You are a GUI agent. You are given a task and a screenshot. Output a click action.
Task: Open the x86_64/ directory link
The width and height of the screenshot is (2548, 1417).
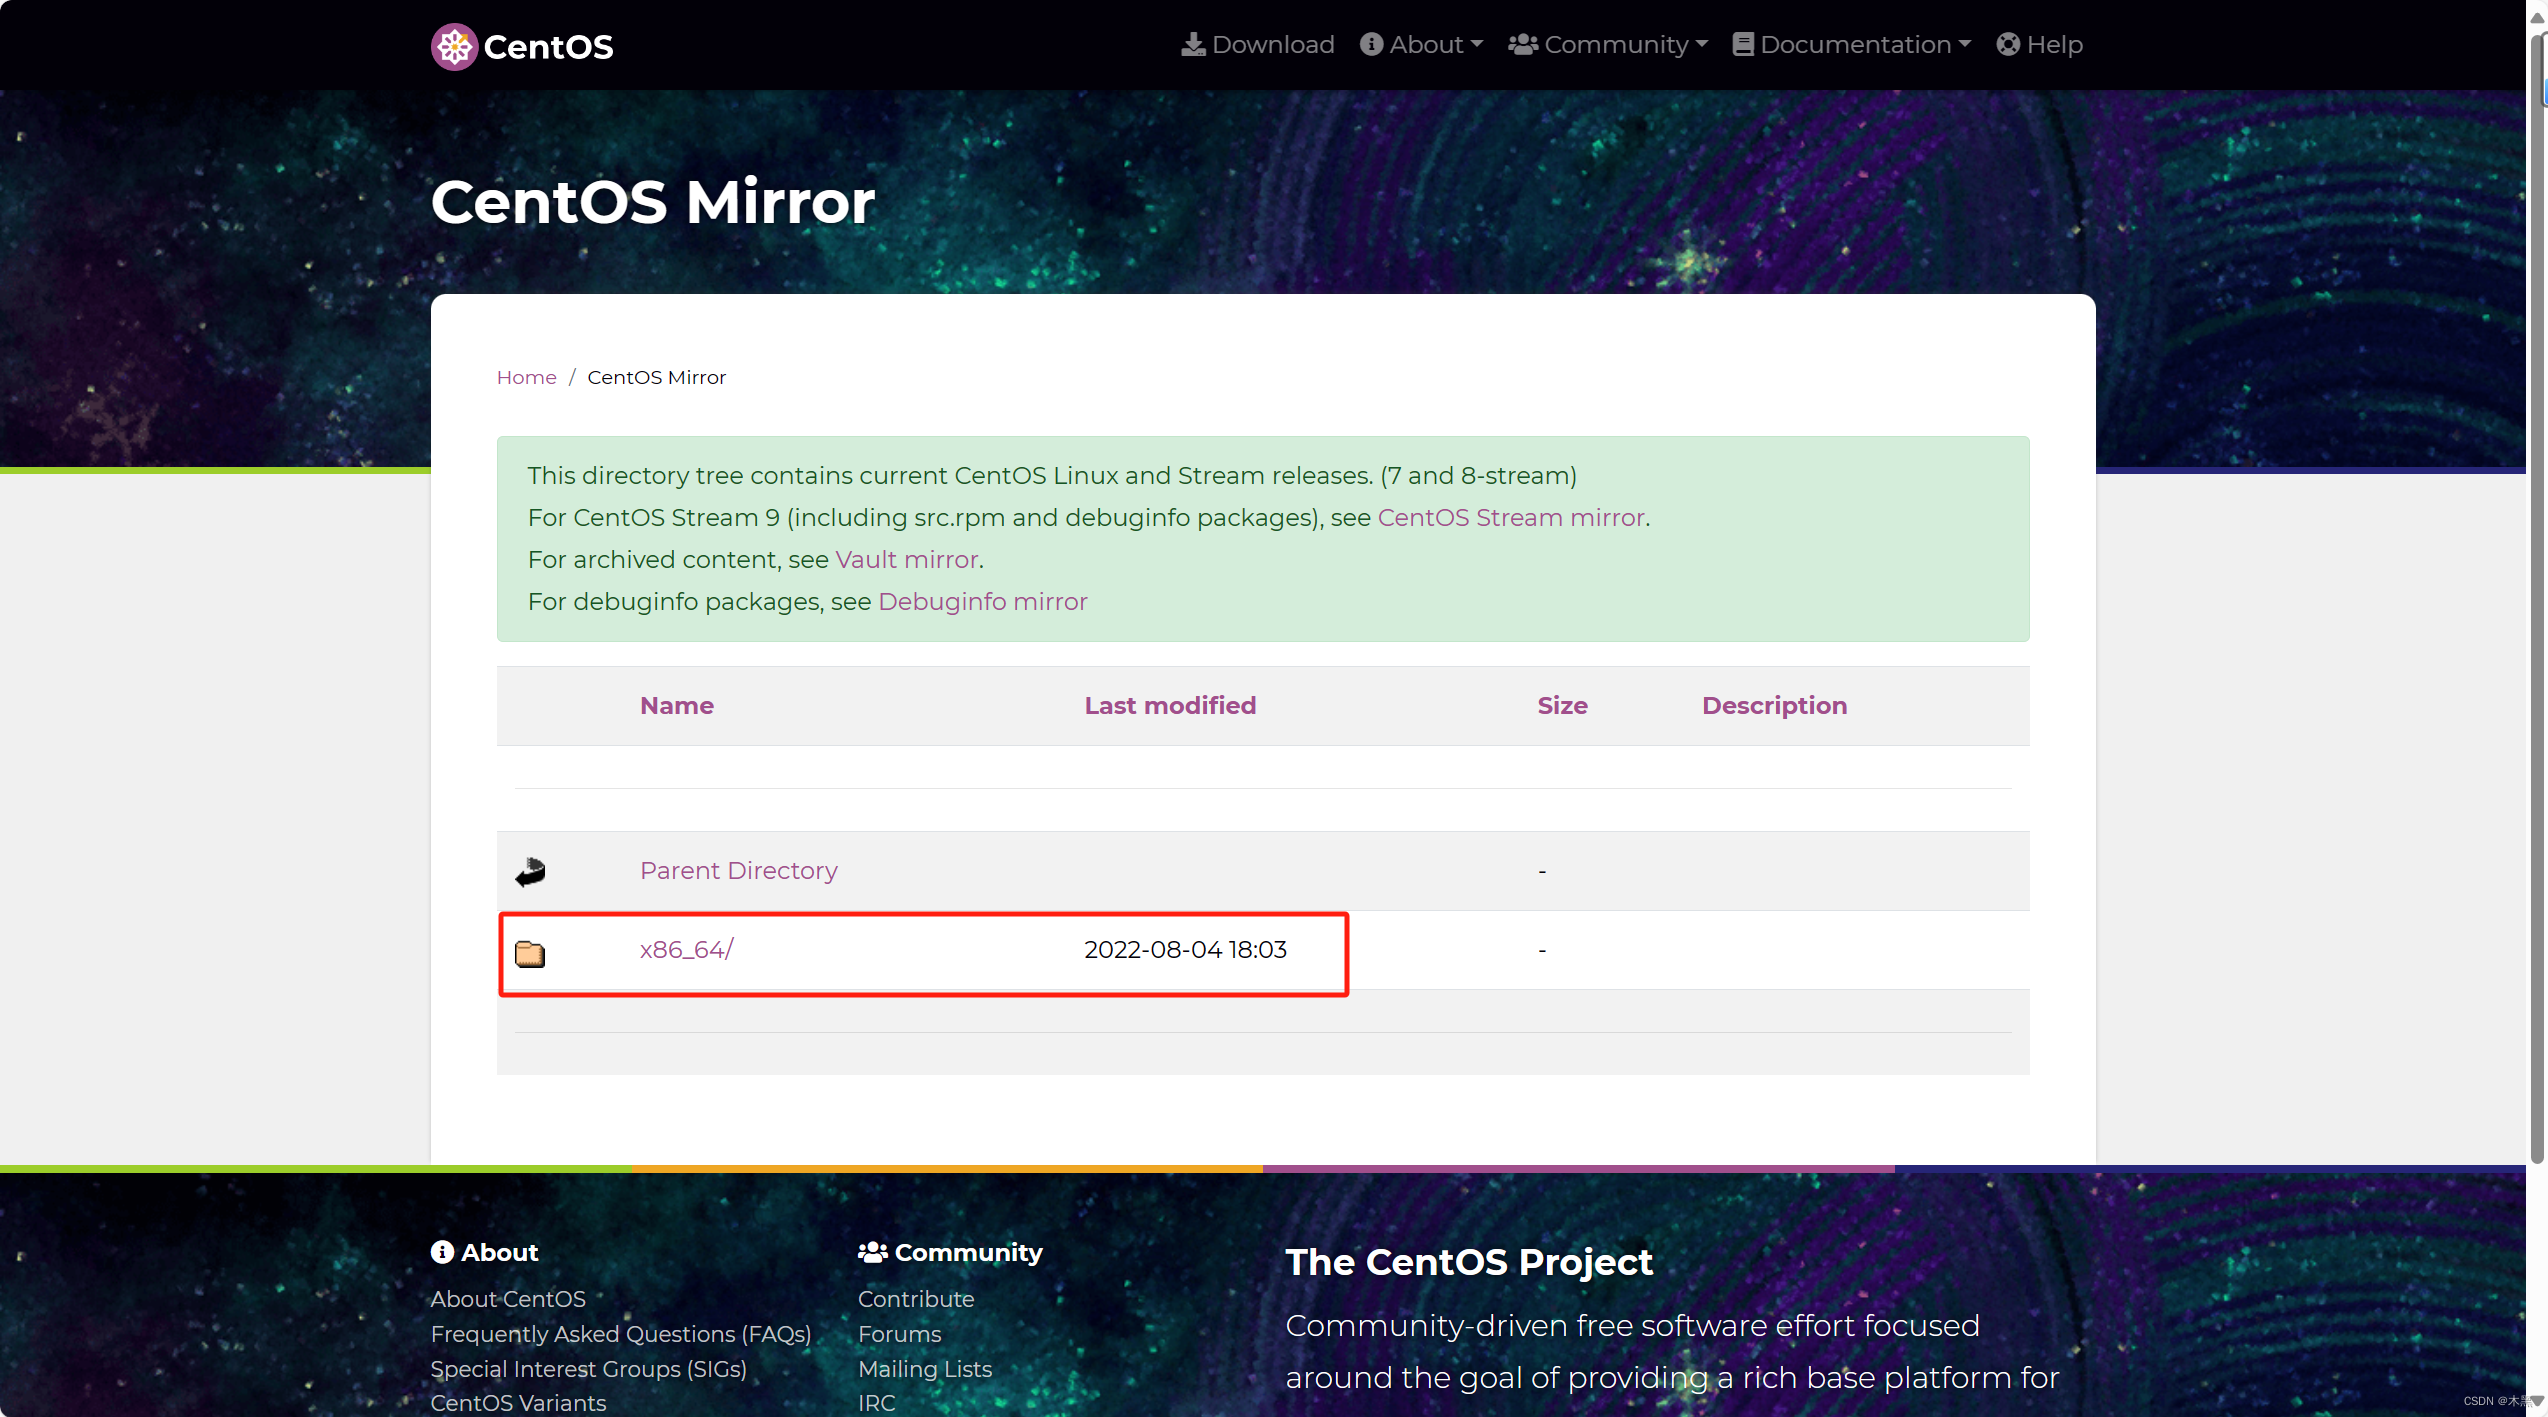pos(687,950)
